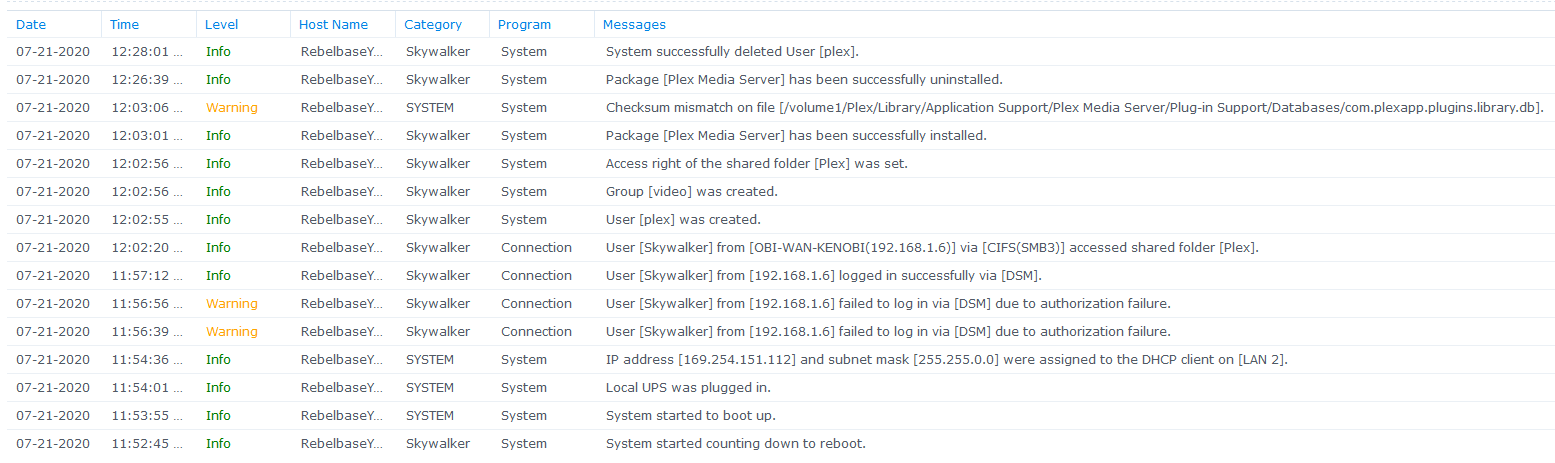The width and height of the screenshot is (1555, 463).
Task: Select the Plex Media Server installed log entry
Action: 781,136
